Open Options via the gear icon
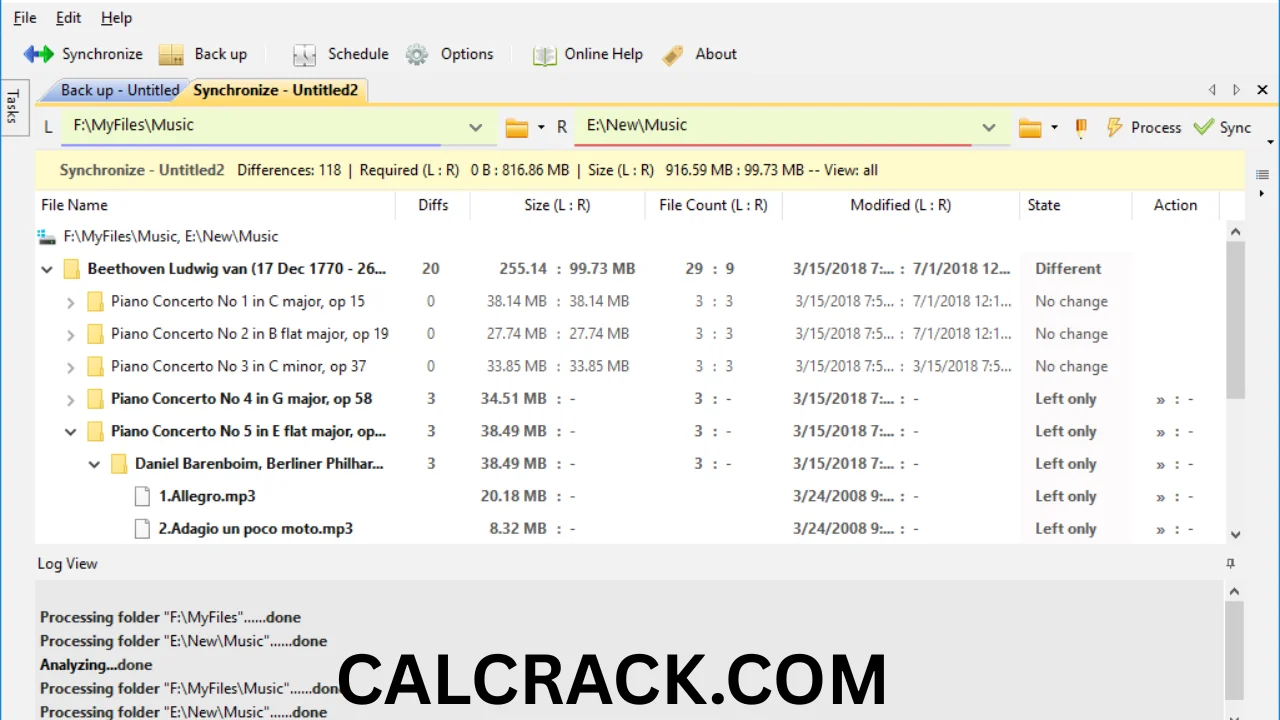The height and width of the screenshot is (720, 1280). (417, 54)
